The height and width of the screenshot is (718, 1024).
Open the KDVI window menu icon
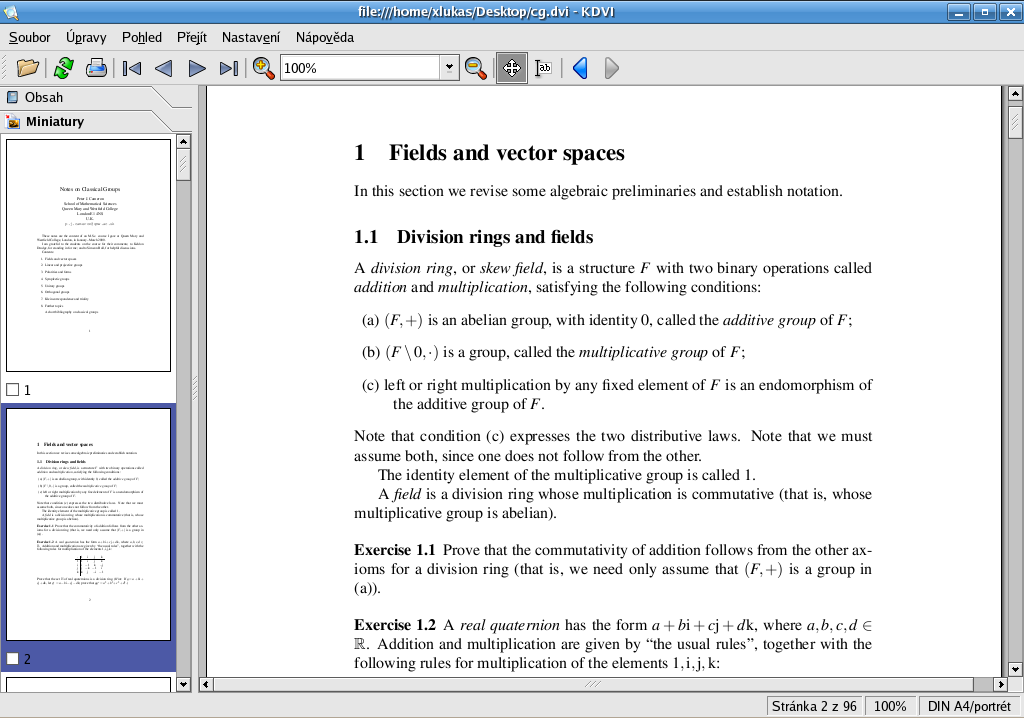(10, 12)
